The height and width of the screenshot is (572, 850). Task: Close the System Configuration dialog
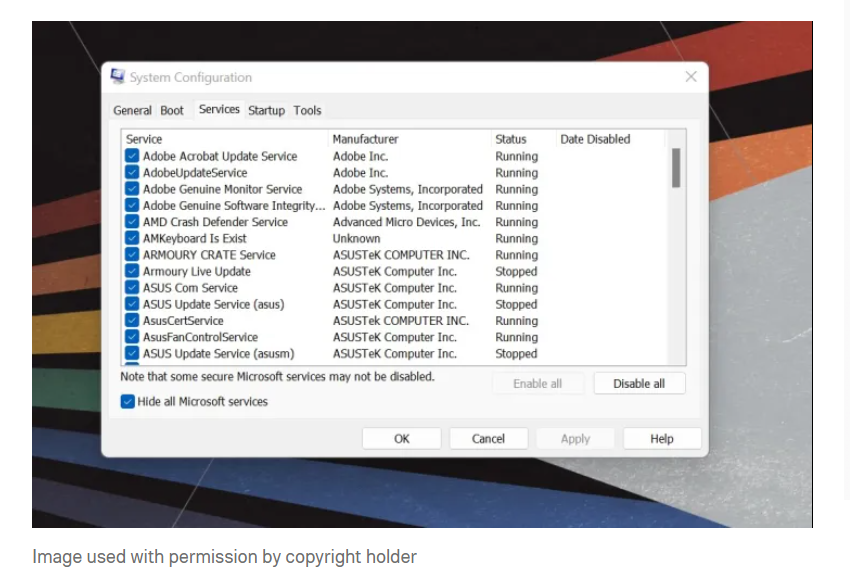691,77
